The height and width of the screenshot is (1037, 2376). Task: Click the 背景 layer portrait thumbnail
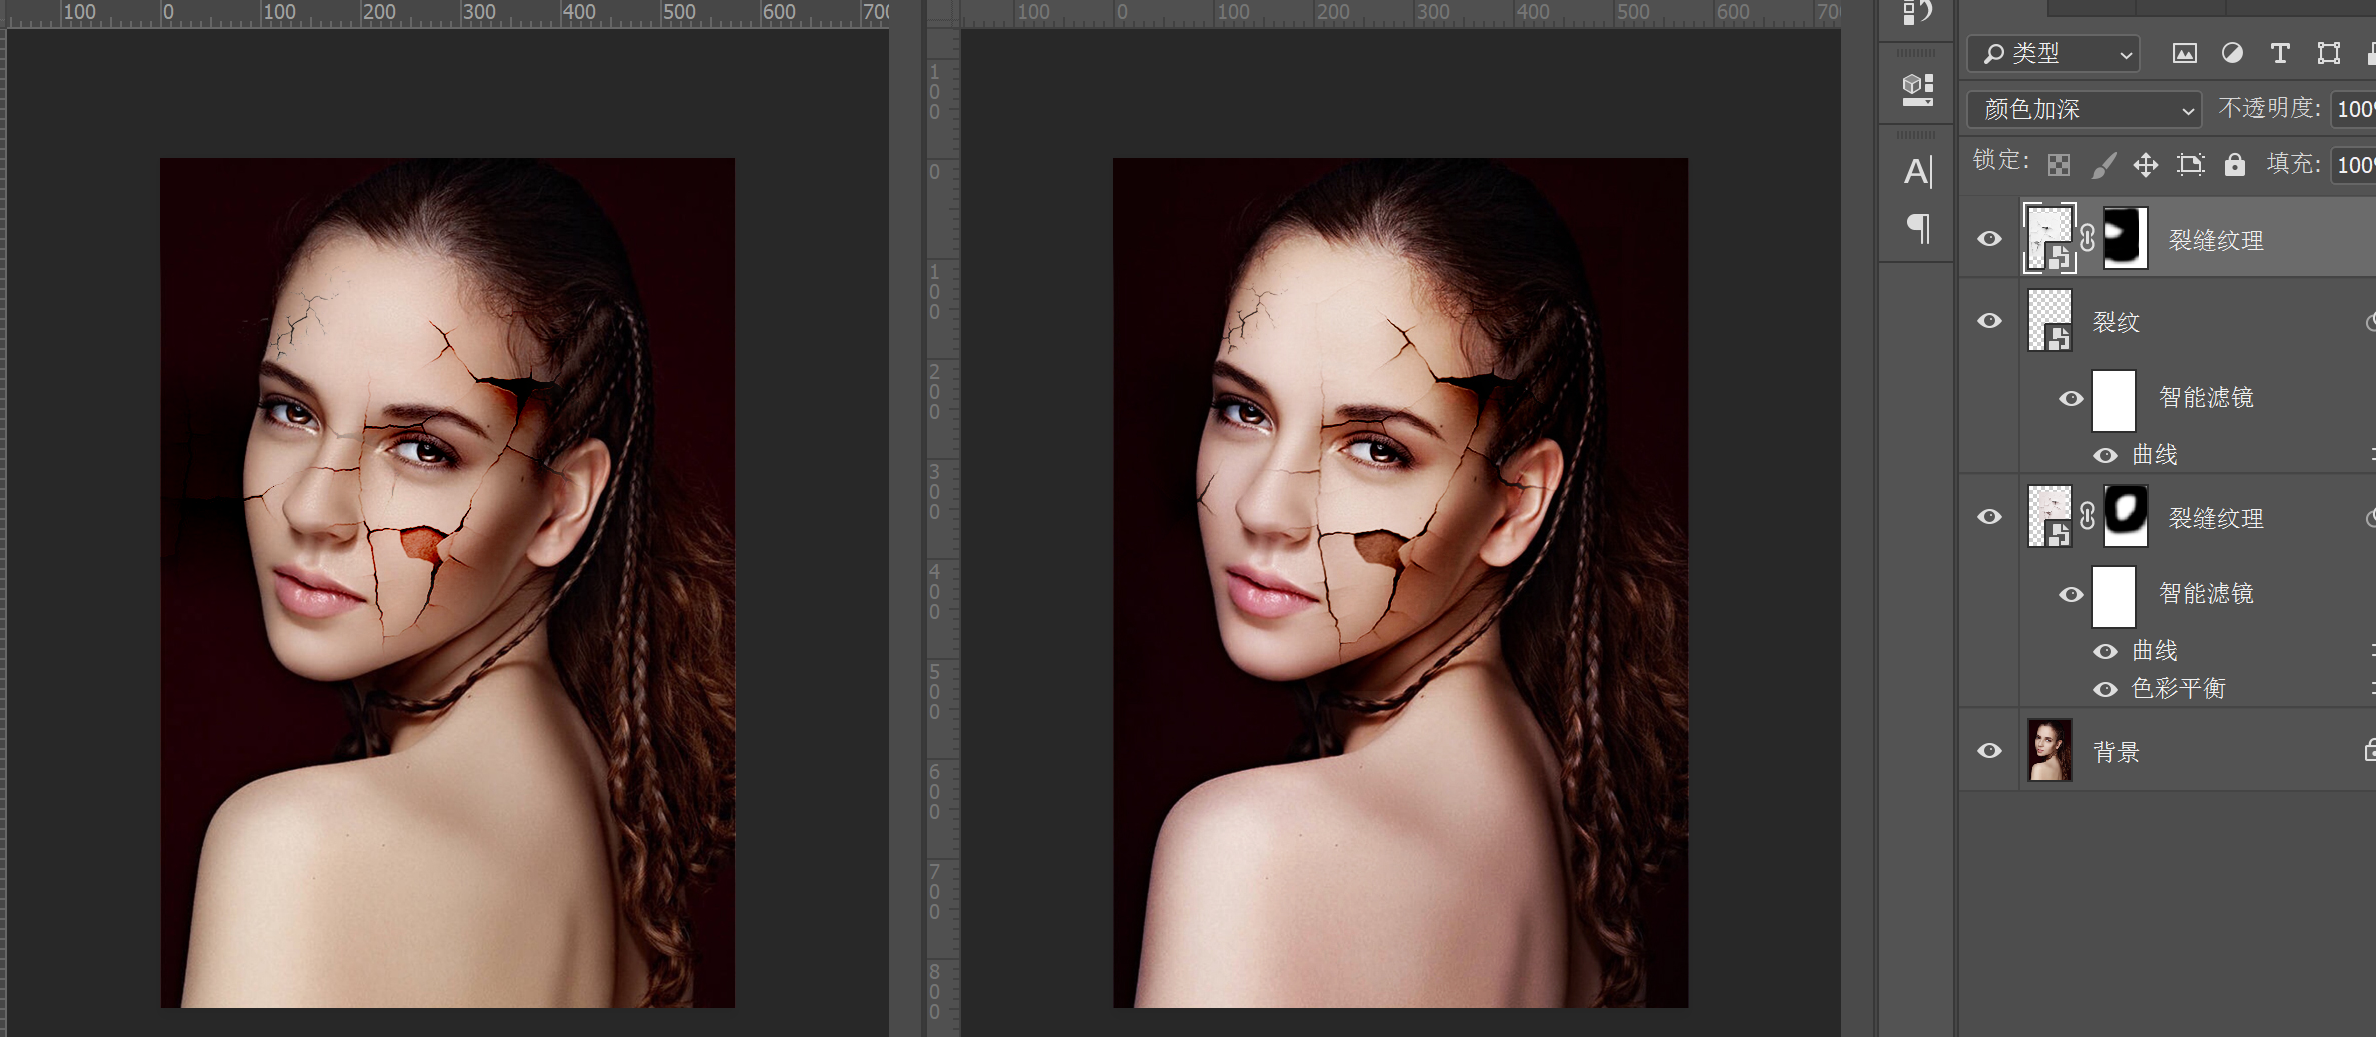click(2049, 750)
